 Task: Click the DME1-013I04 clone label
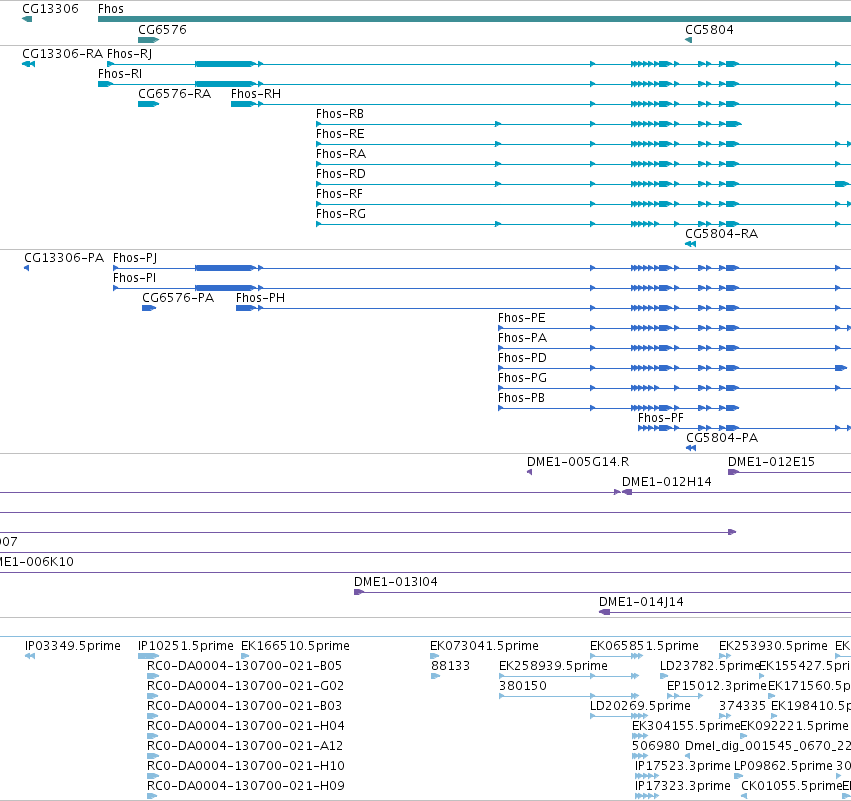pyautogui.click(x=396, y=582)
